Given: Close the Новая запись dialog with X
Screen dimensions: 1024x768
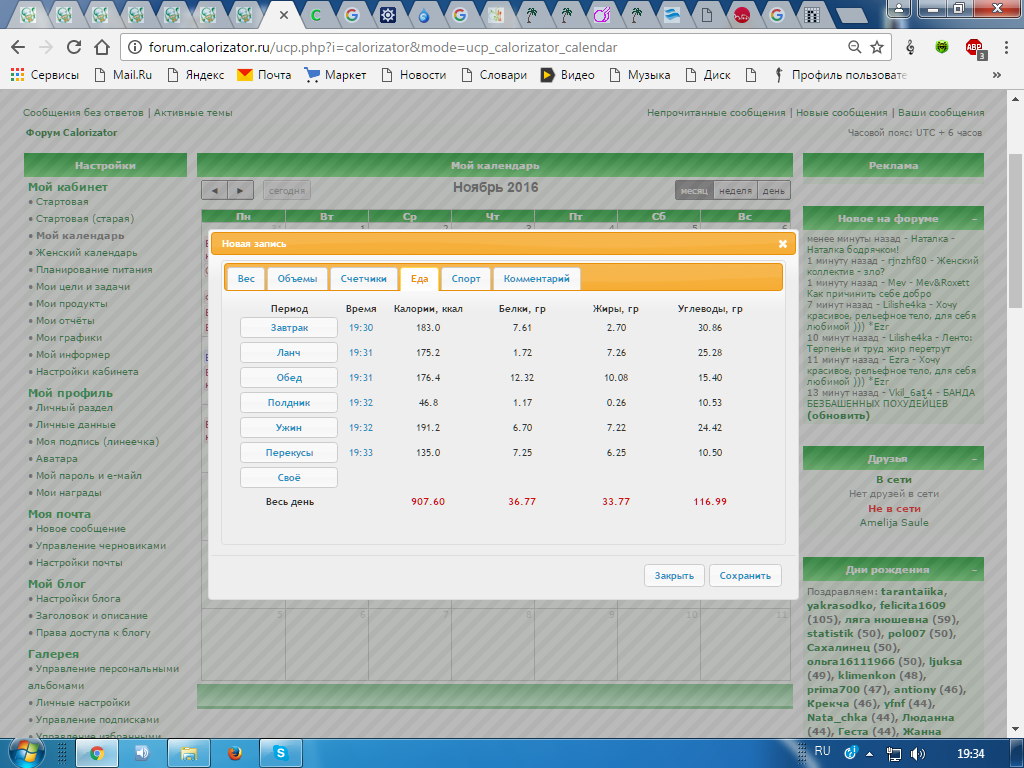Looking at the screenshot, I should (x=782, y=244).
